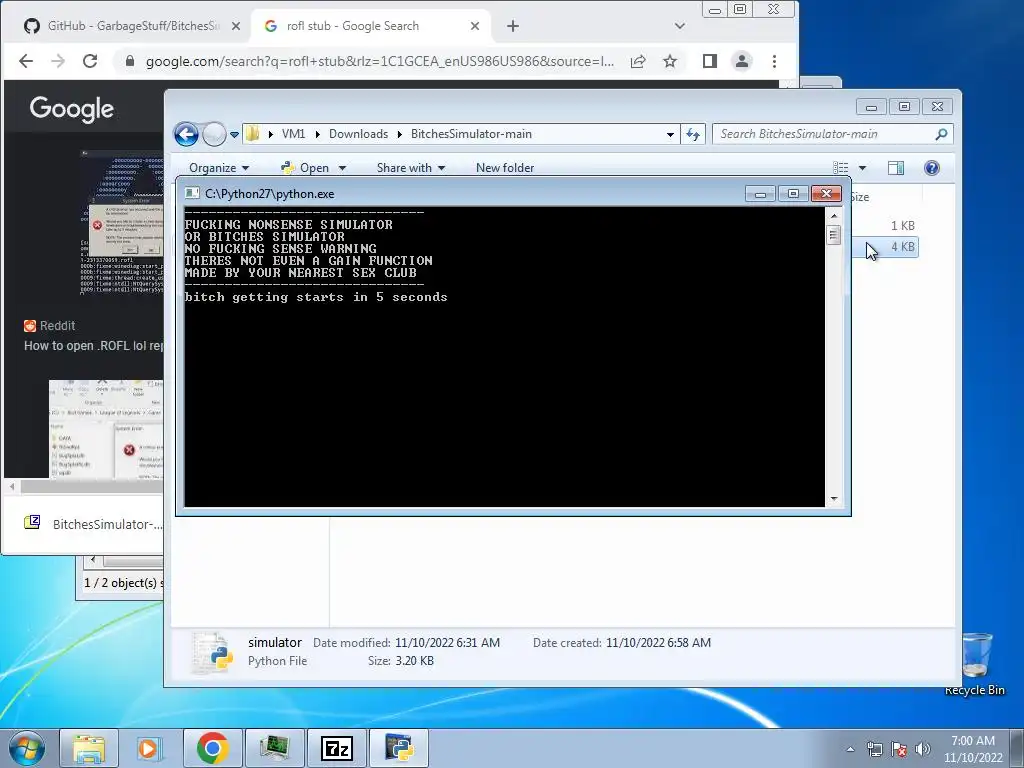
Task: Click the Chrome address bar URL
Action: pos(379,61)
